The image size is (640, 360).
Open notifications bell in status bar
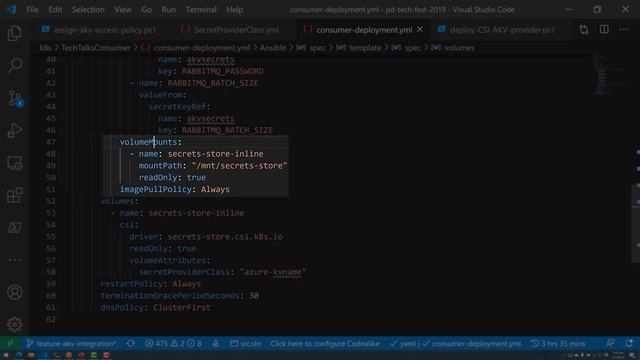pyautogui.click(x=629, y=344)
